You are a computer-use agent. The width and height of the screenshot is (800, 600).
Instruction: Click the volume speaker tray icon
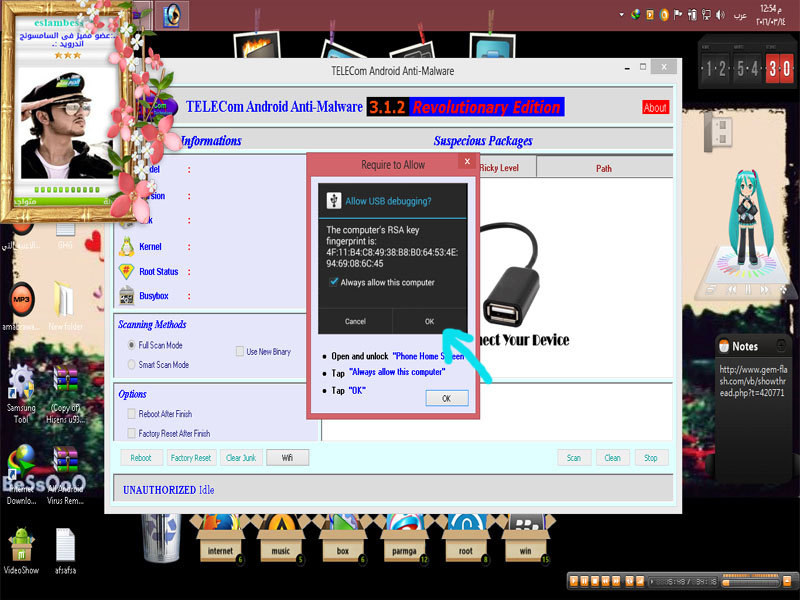pyautogui.click(x=720, y=15)
